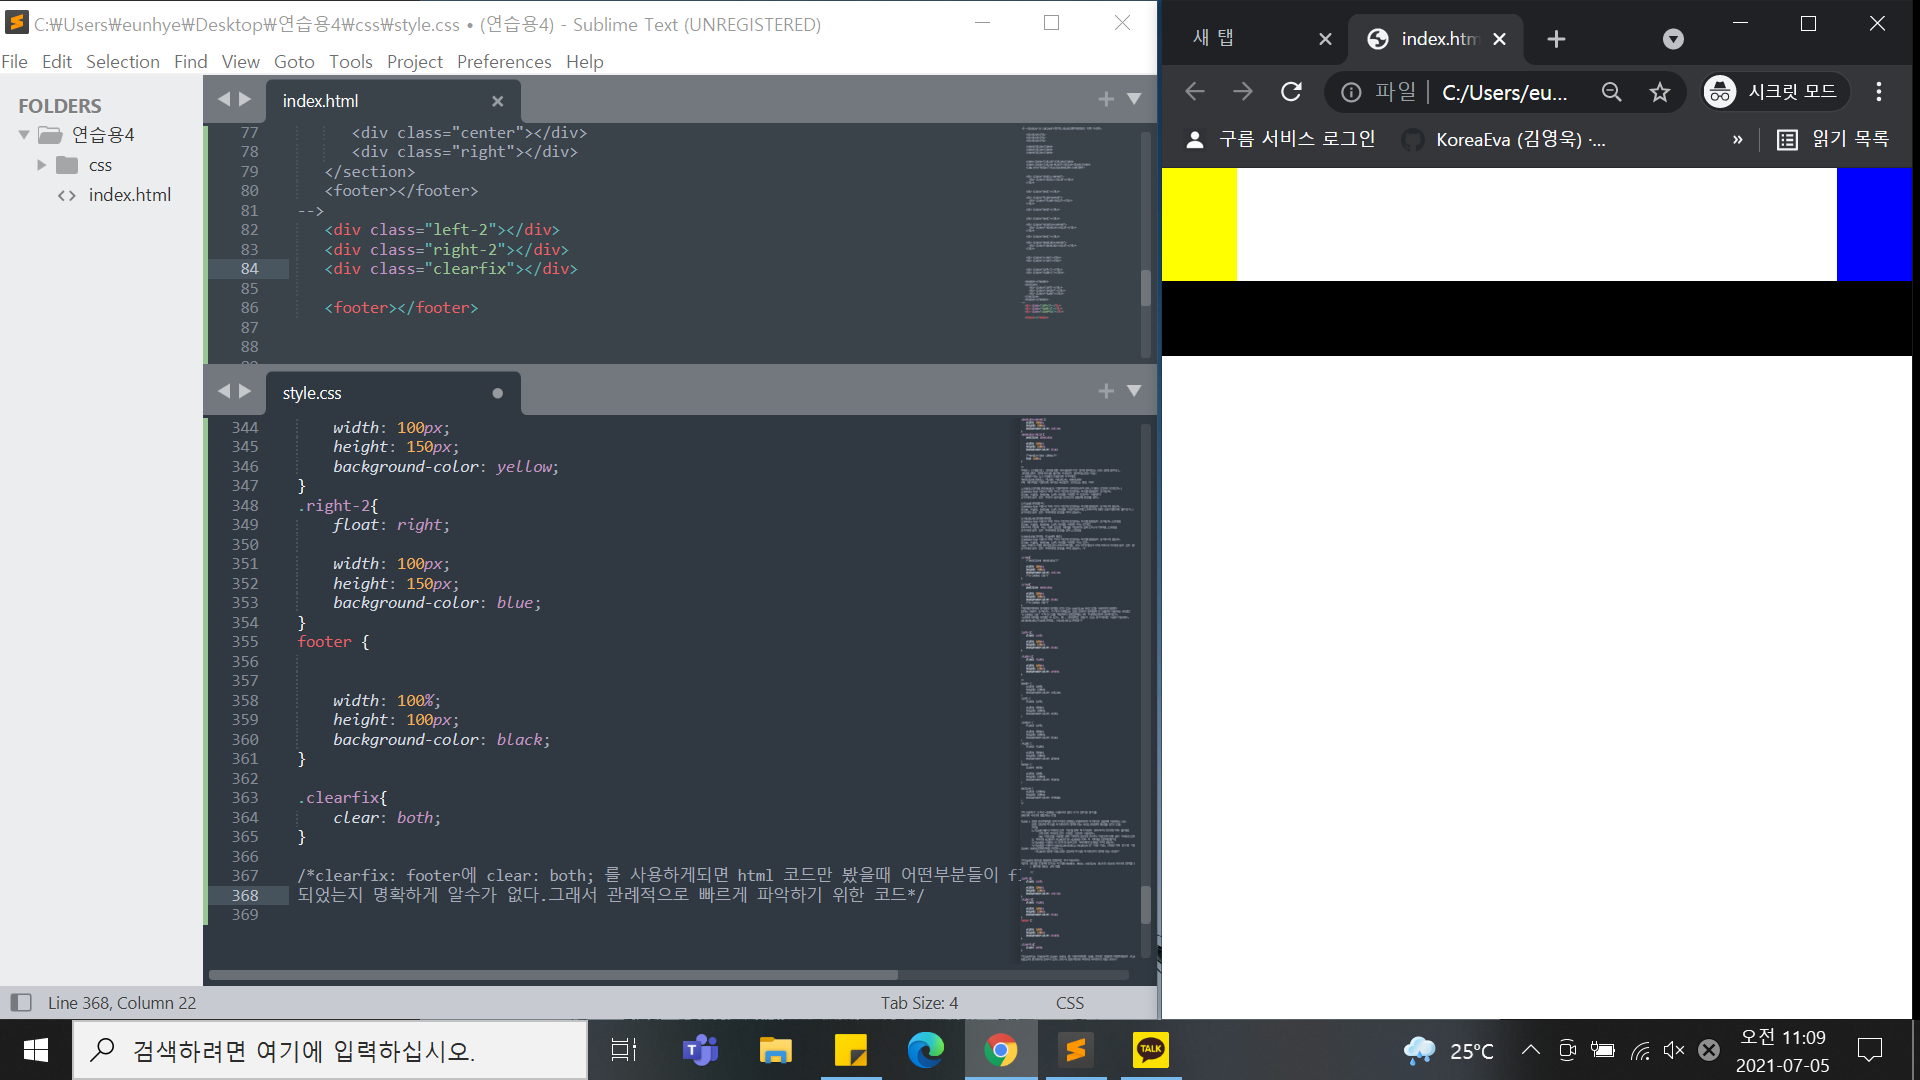Open the 구름 서비스 로그인 bookmark
Image resolution: width=1920 pixels, height=1080 pixels.
[1281, 140]
